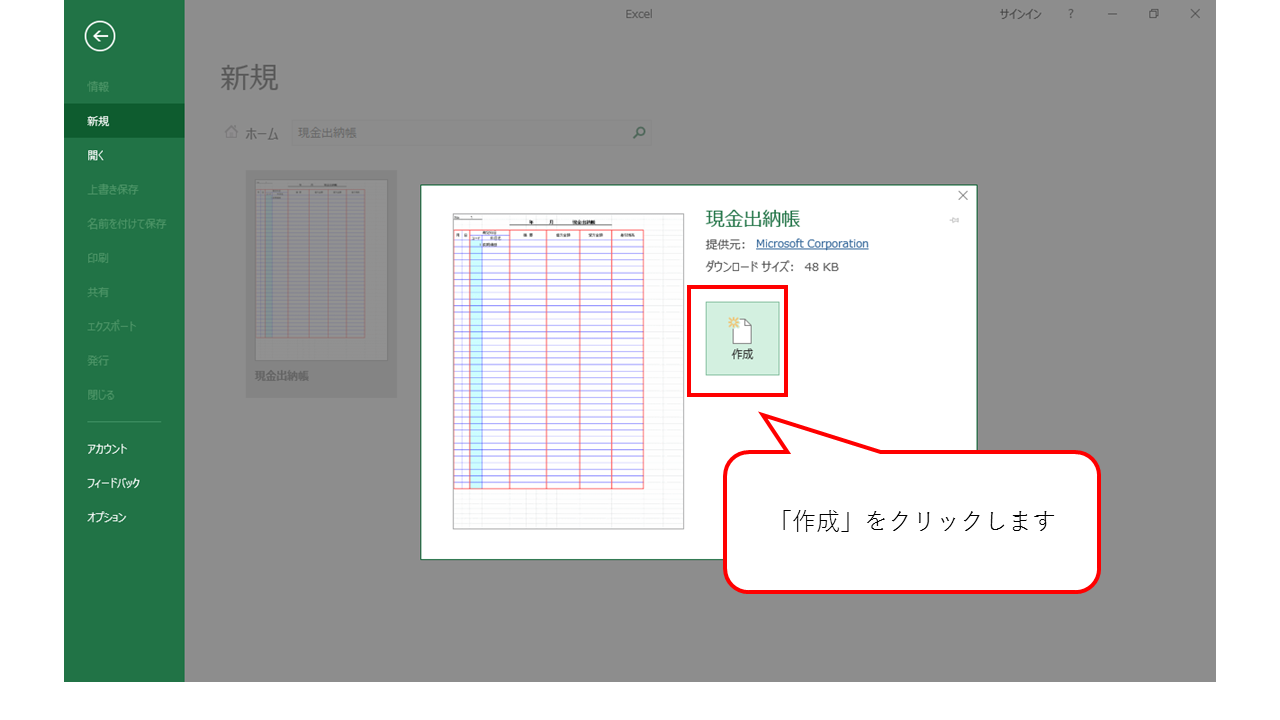Open the 情報 backstage page
The height and width of the screenshot is (720, 1280).
(98, 87)
